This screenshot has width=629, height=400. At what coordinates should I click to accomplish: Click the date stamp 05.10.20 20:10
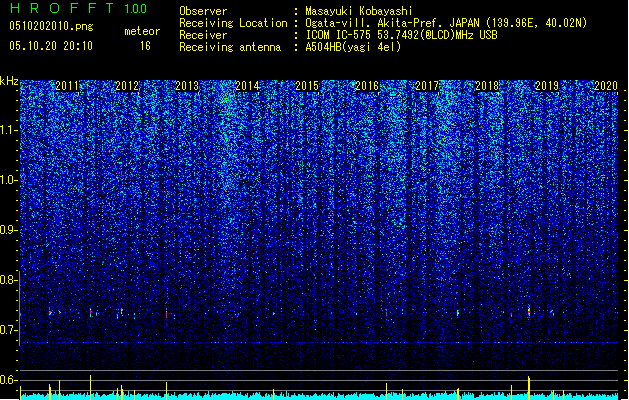[51, 46]
